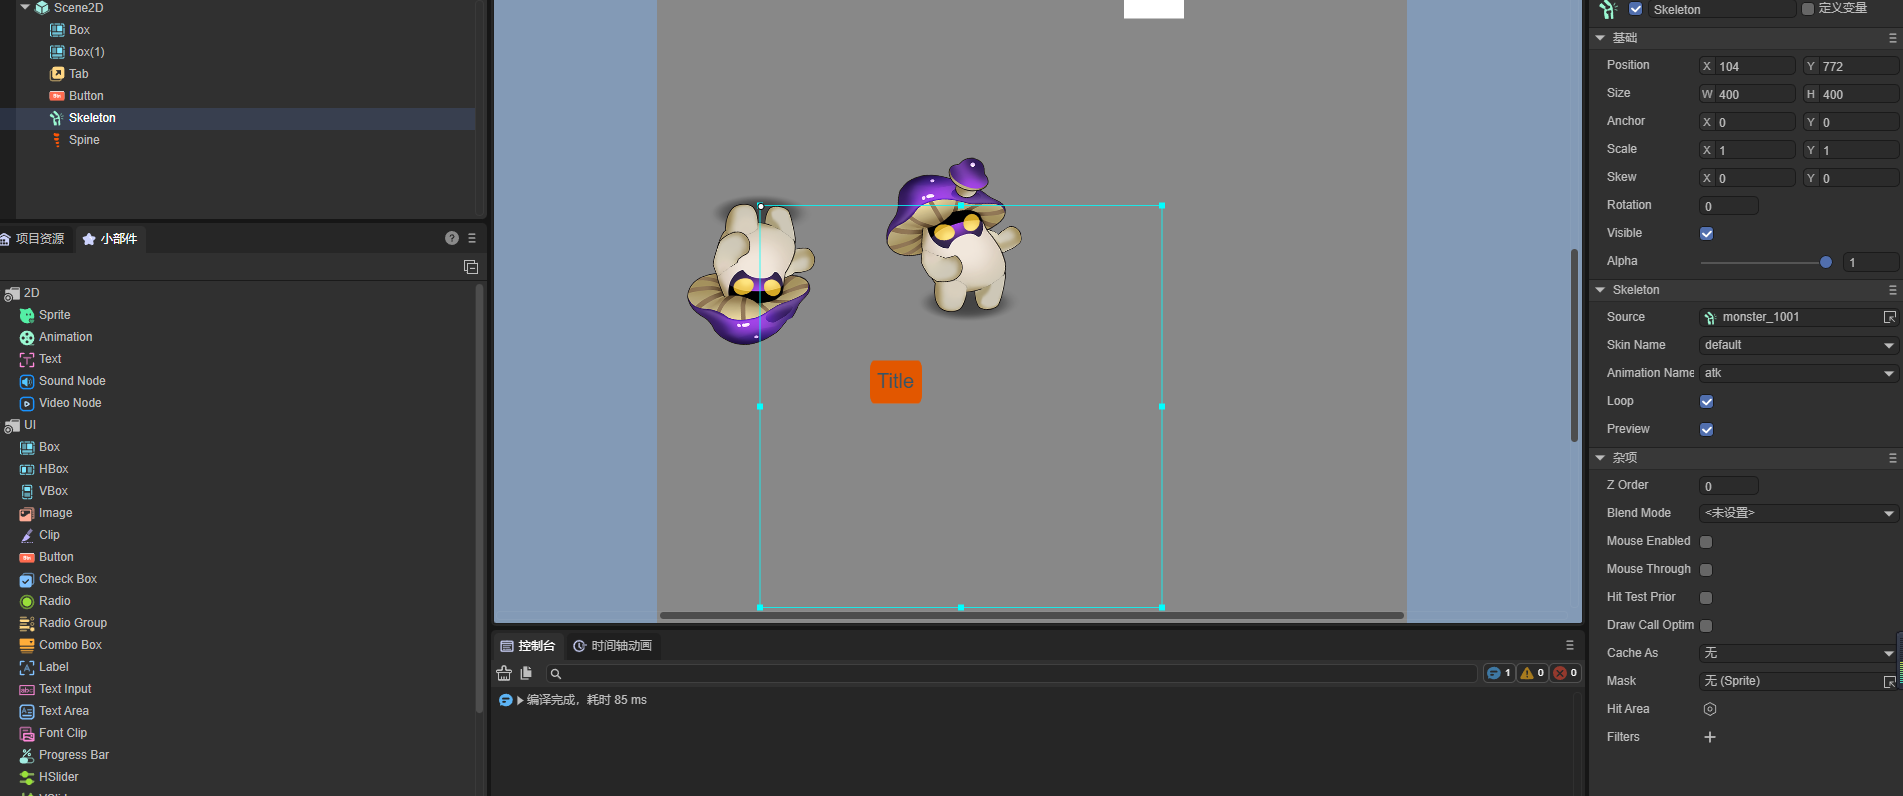Uncheck the Loop checkbox

tap(1707, 401)
